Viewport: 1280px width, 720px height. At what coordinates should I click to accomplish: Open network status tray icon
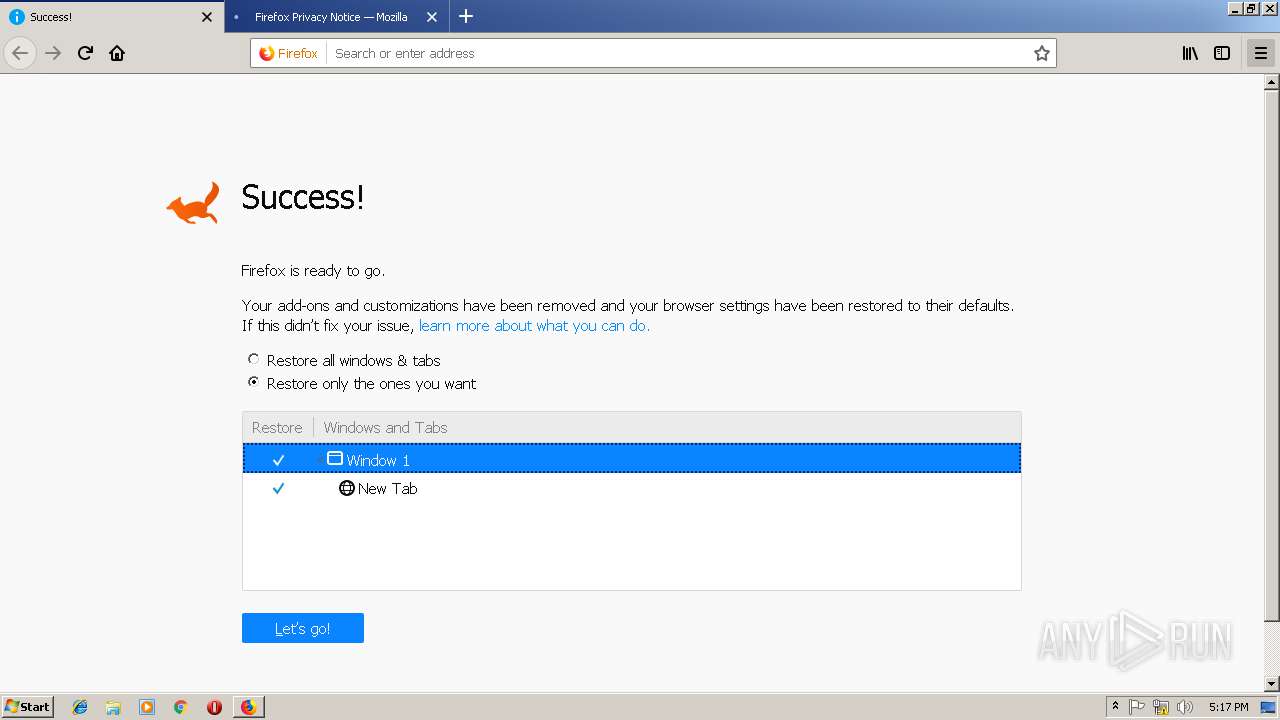tap(1161, 707)
